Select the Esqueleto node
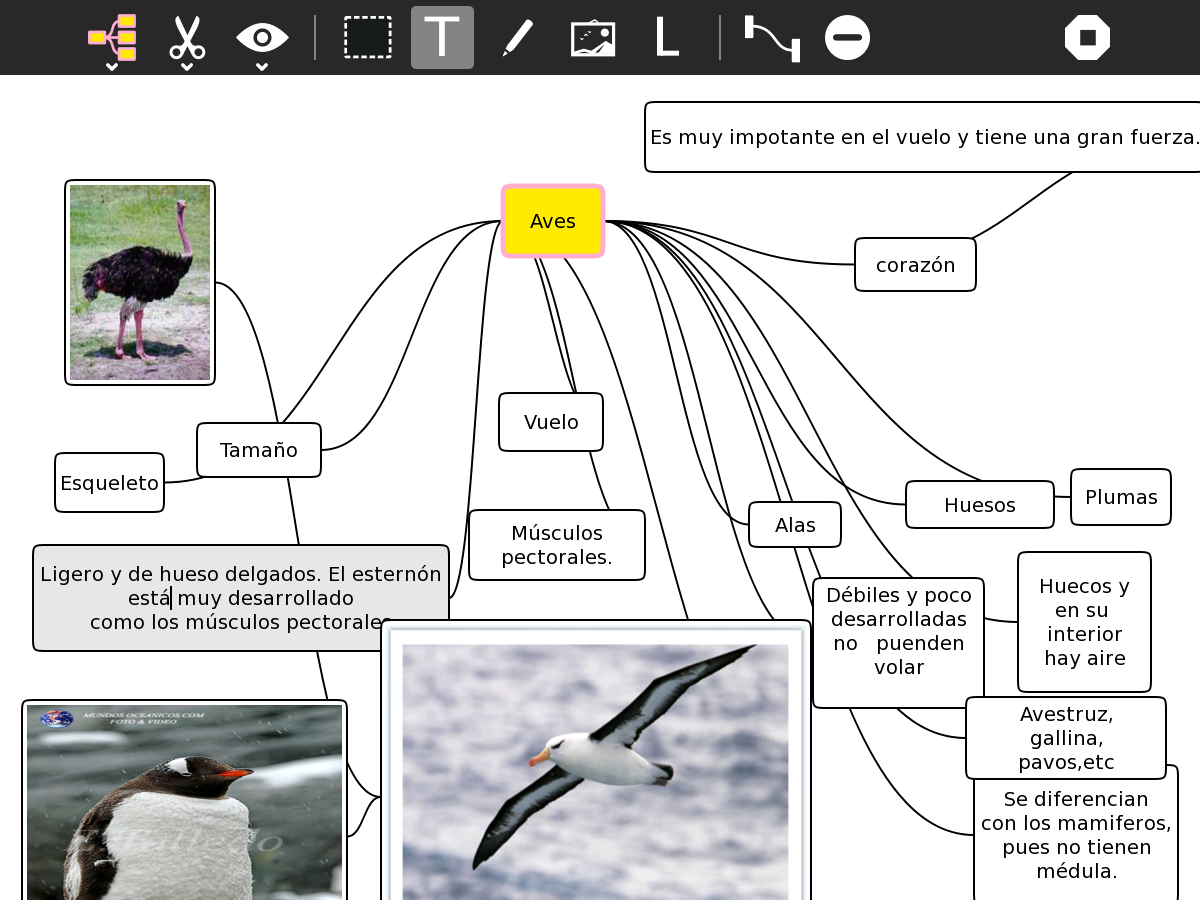 click(x=109, y=483)
